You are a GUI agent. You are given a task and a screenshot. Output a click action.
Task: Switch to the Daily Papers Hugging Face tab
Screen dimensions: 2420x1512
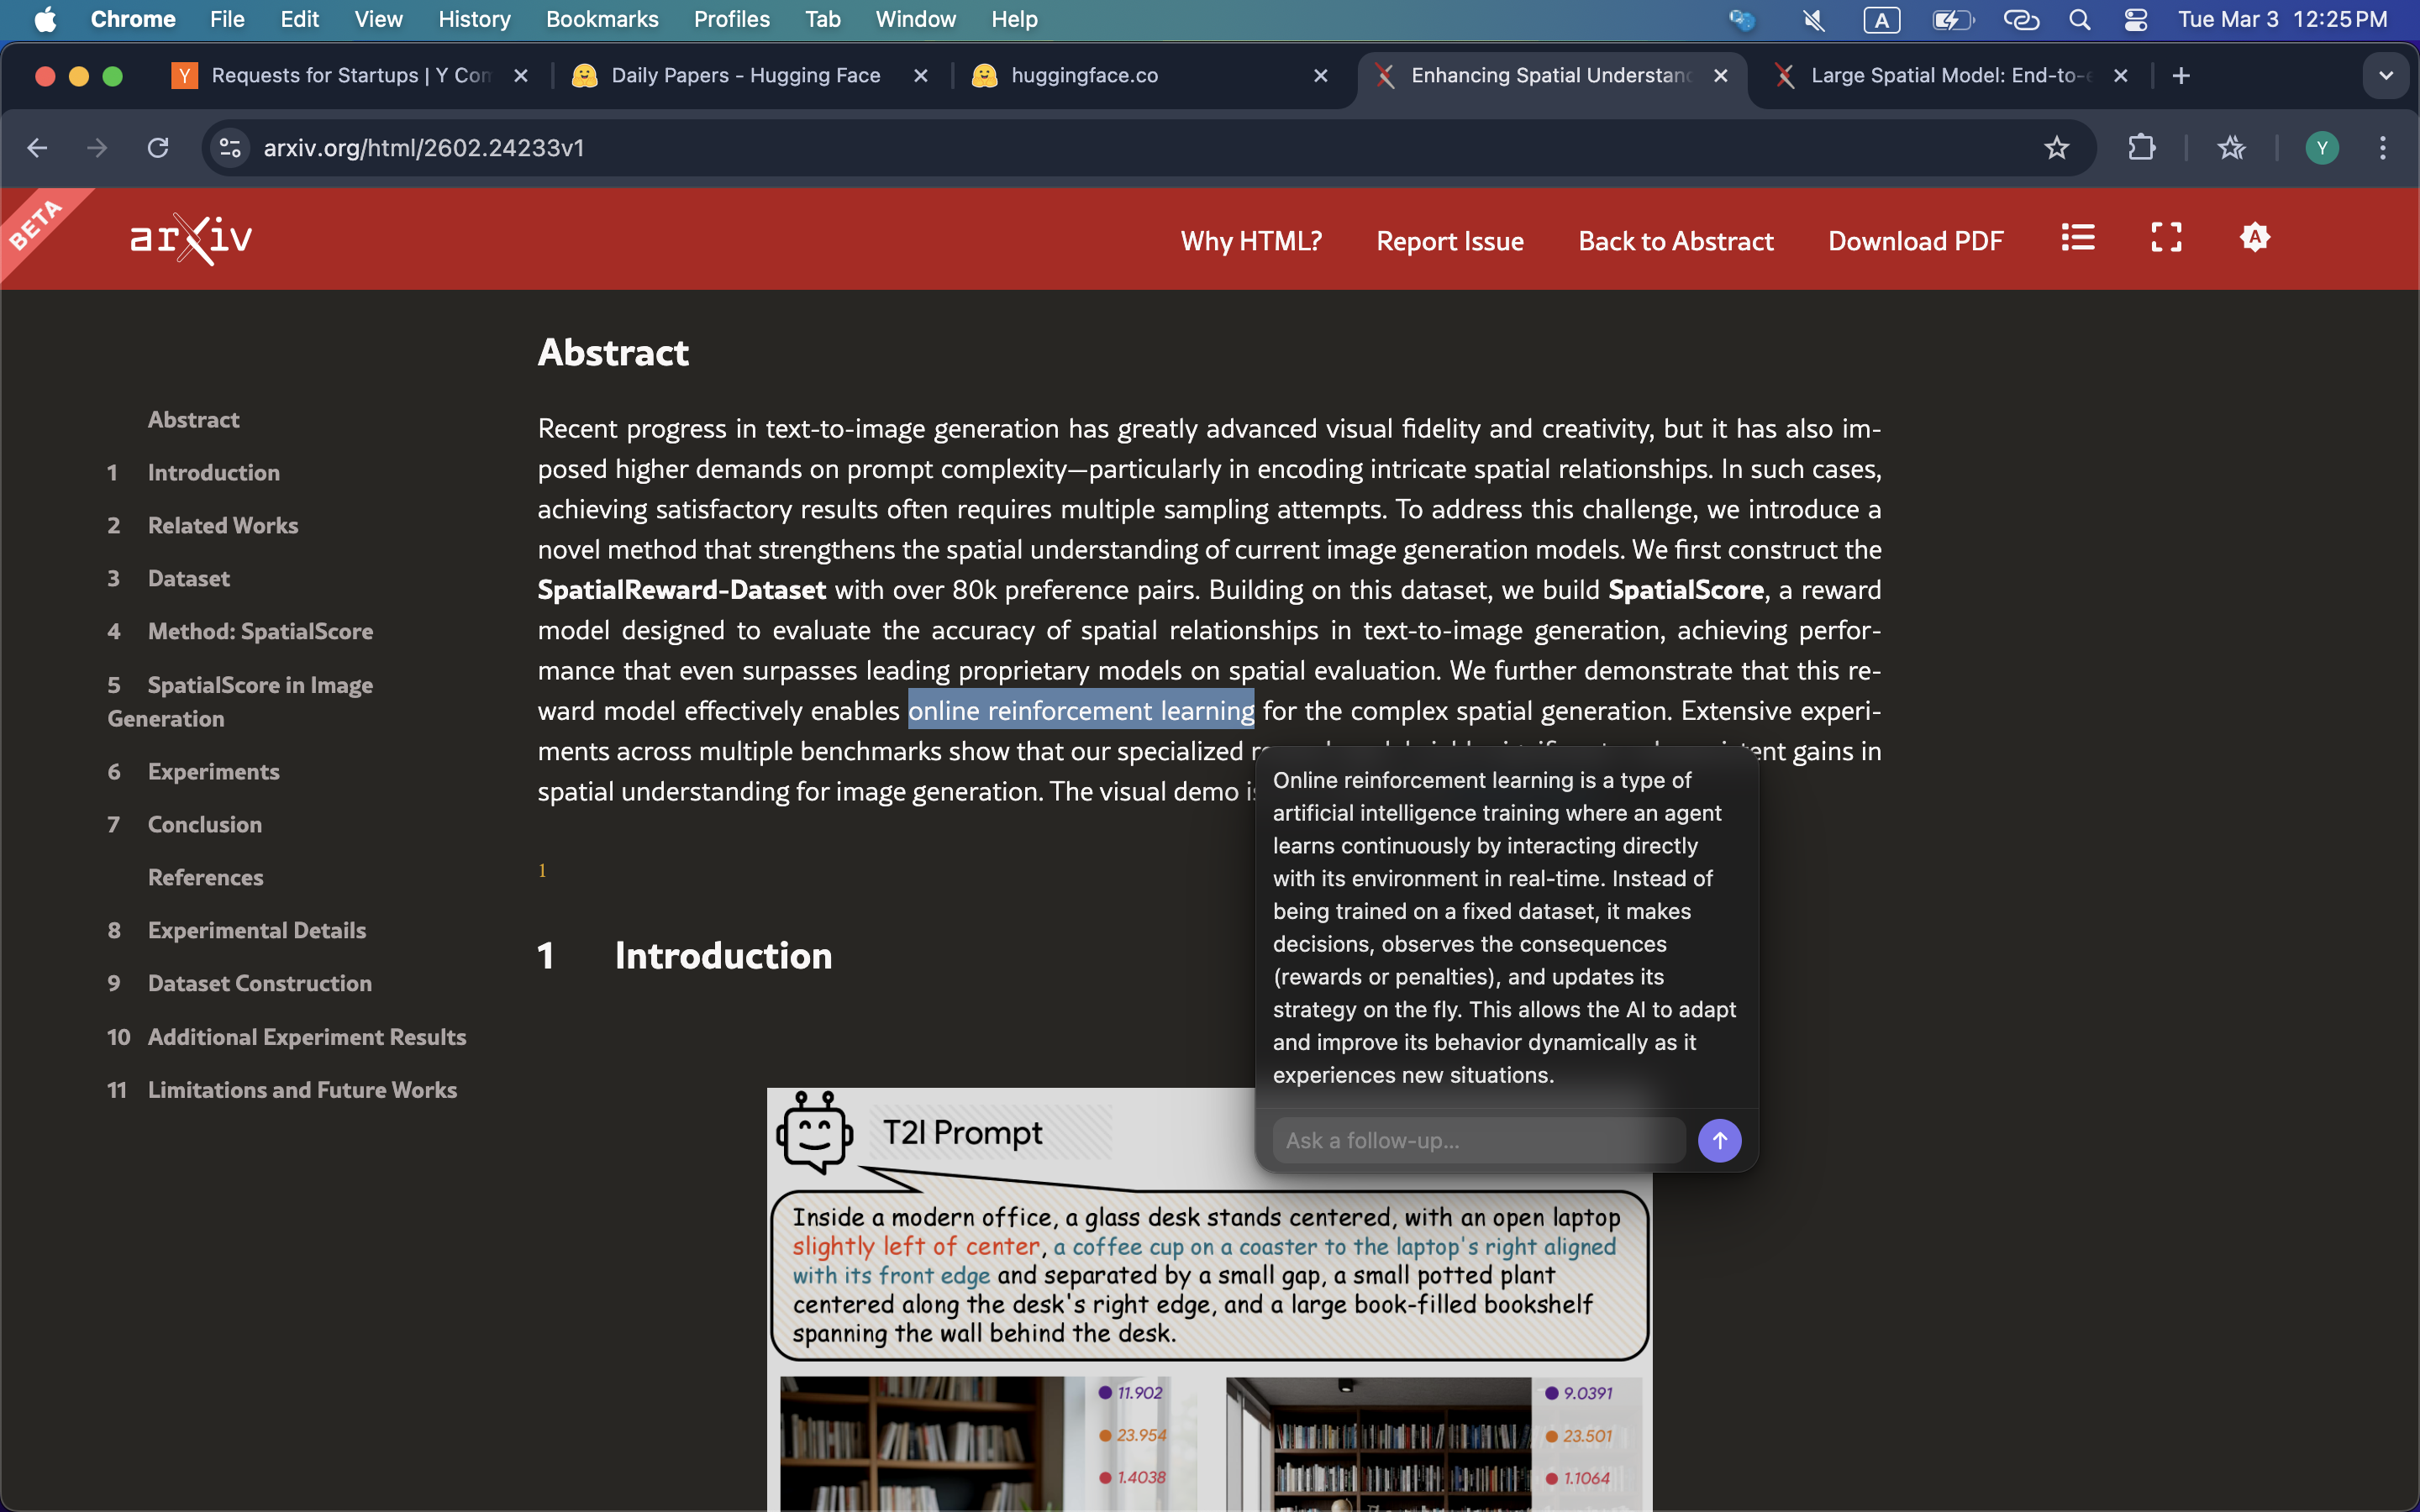745,75
